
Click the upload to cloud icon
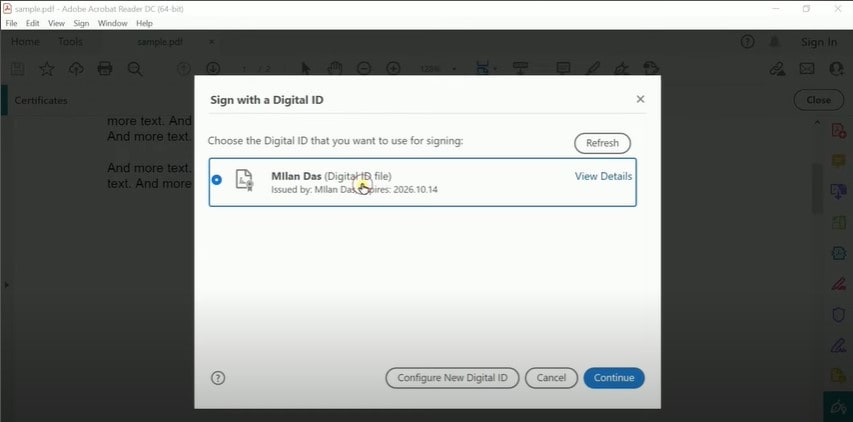[x=76, y=69]
